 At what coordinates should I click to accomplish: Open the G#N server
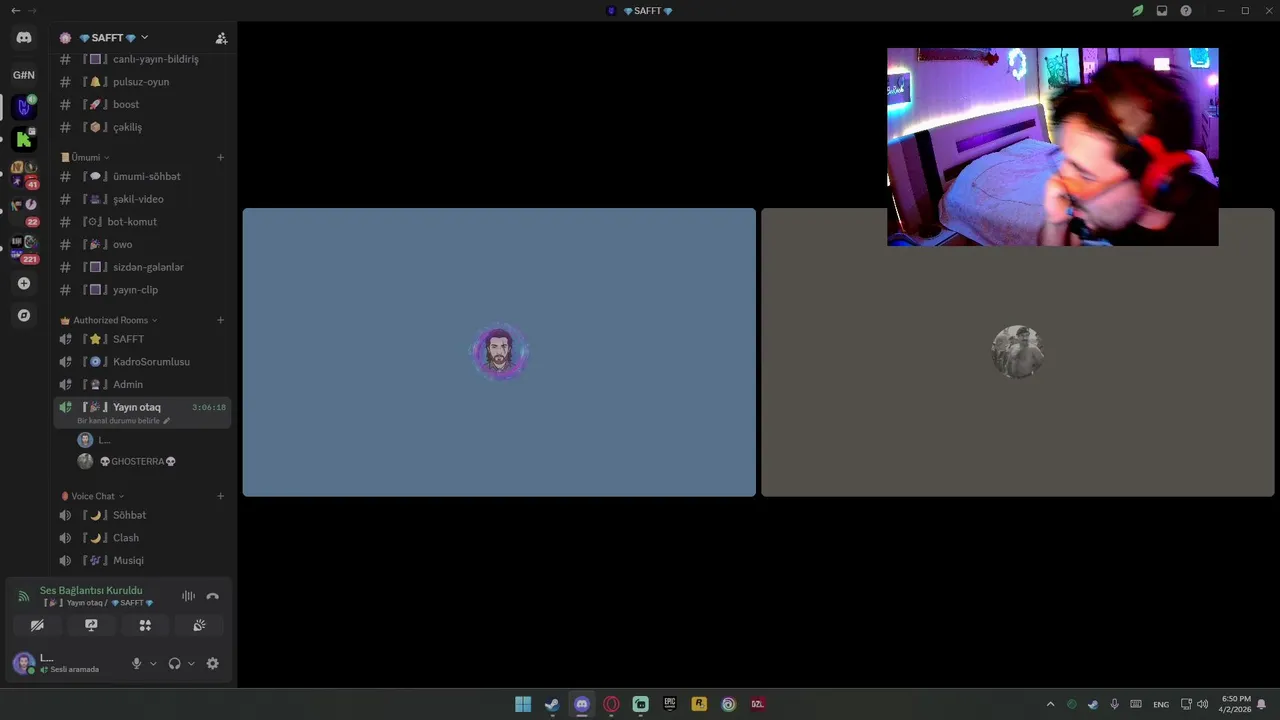pyautogui.click(x=24, y=75)
